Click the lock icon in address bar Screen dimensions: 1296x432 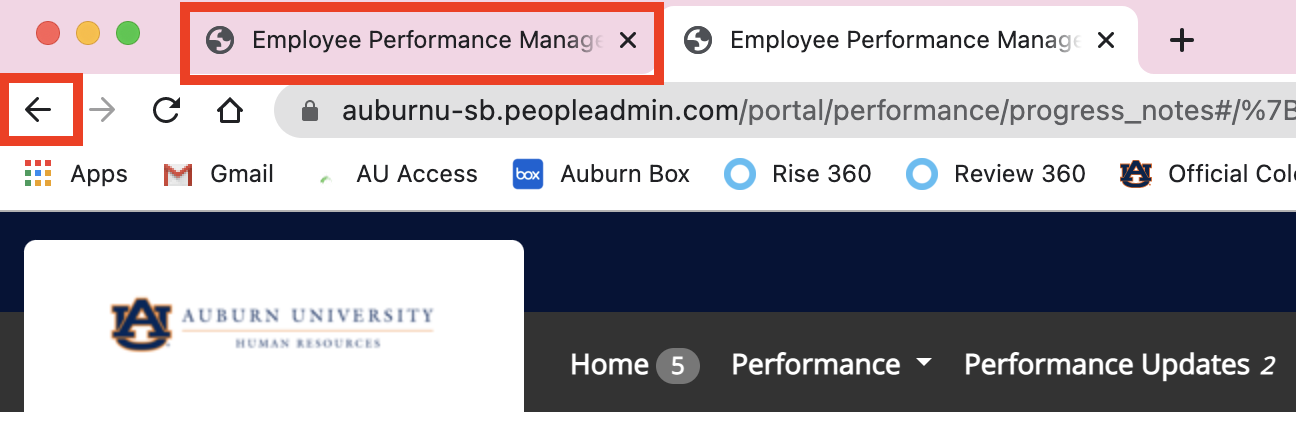310,110
